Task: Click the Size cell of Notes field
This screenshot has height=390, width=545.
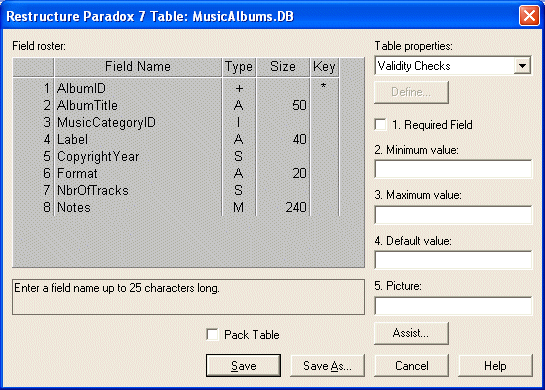Action: coord(283,208)
